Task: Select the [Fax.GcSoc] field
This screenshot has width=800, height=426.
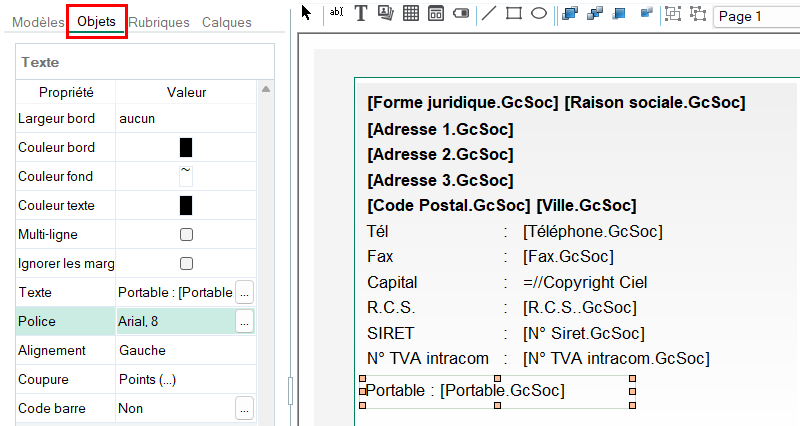Action: tap(568, 257)
